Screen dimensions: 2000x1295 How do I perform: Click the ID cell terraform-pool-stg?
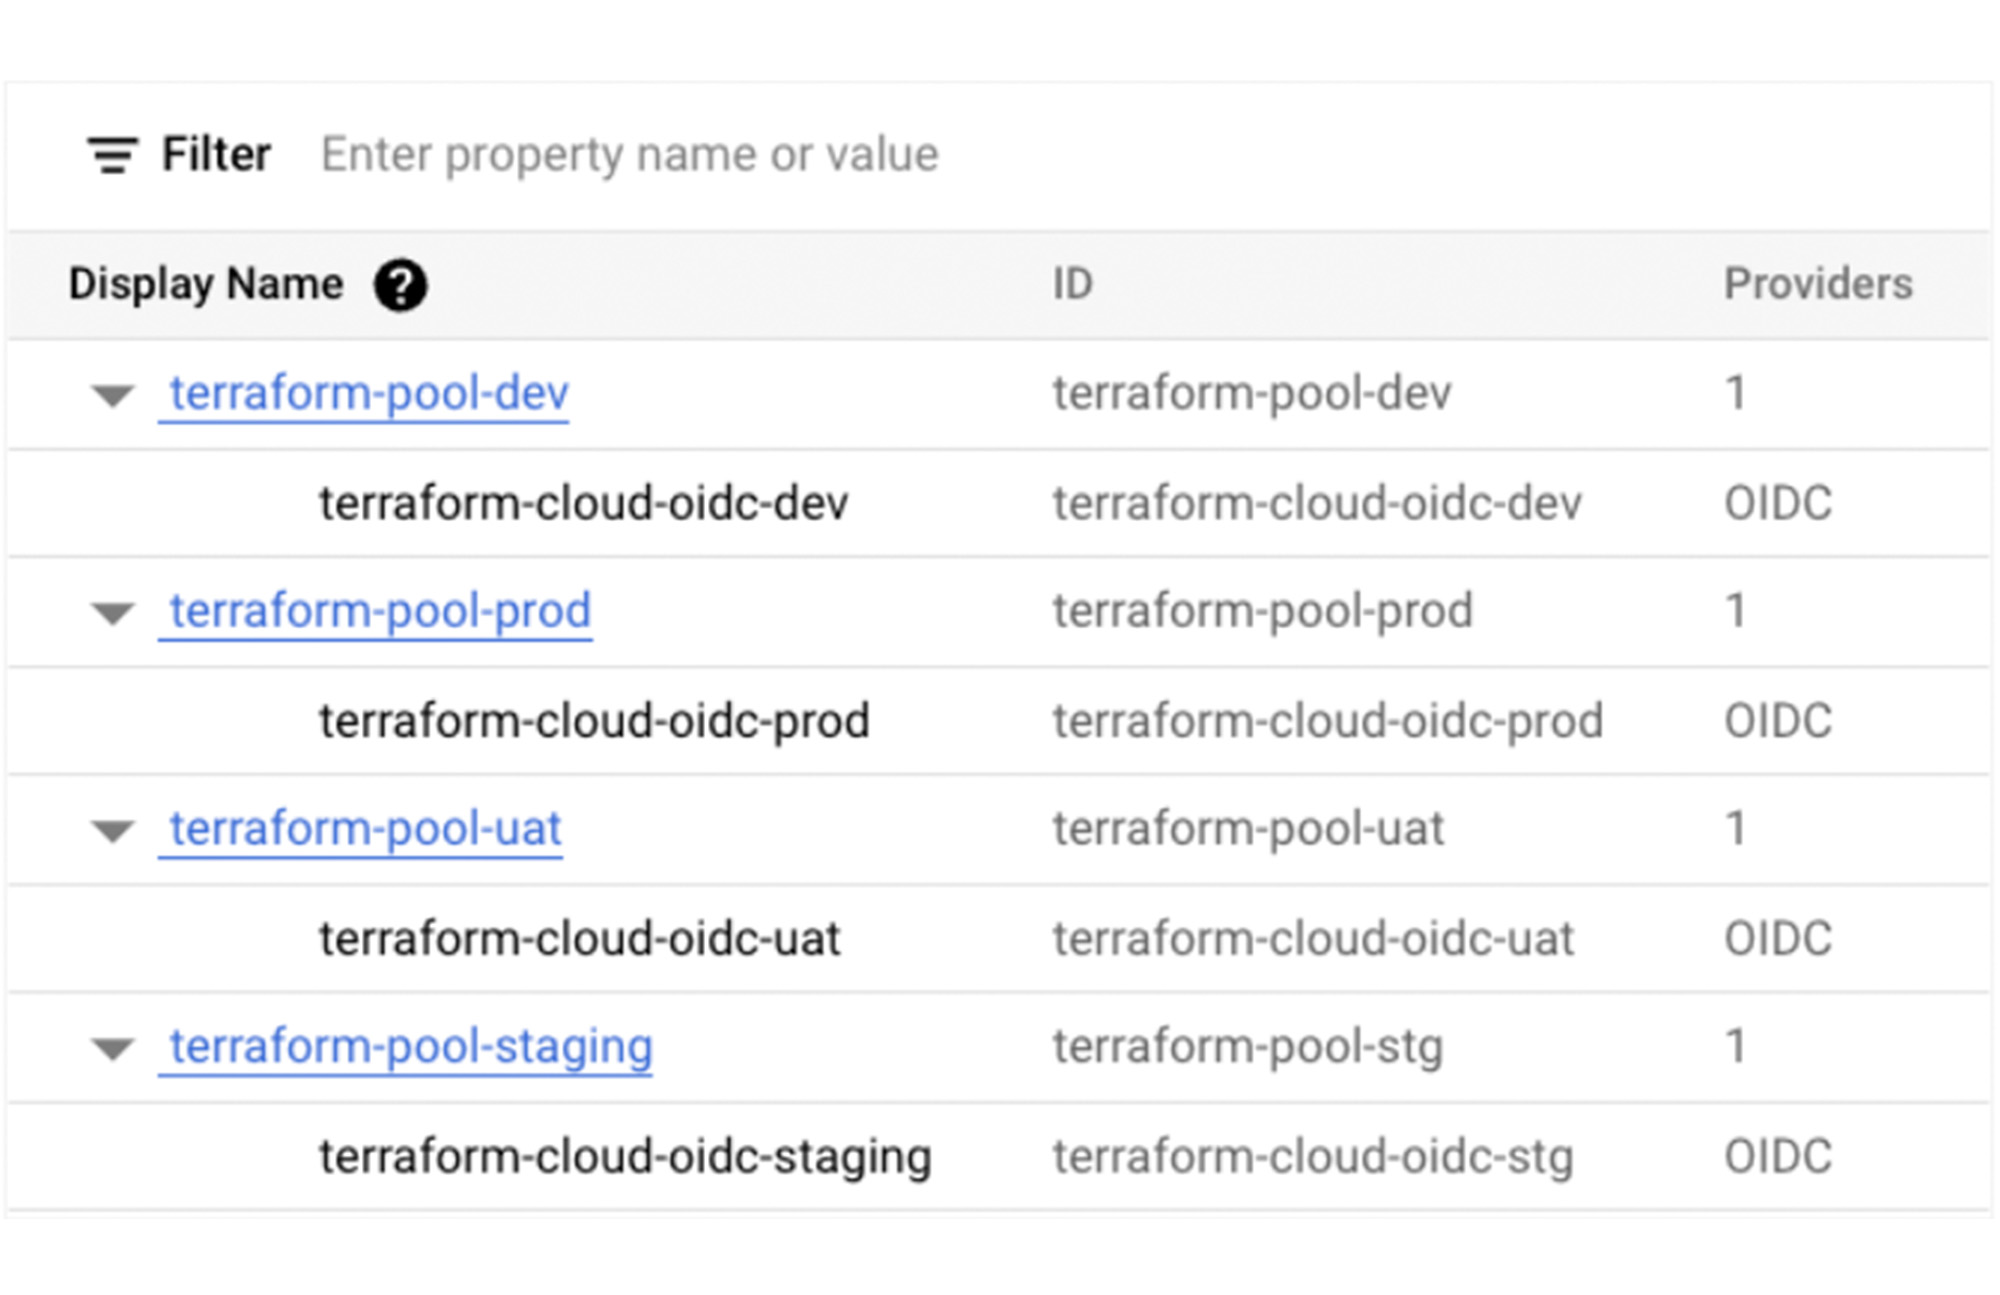(1248, 1048)
